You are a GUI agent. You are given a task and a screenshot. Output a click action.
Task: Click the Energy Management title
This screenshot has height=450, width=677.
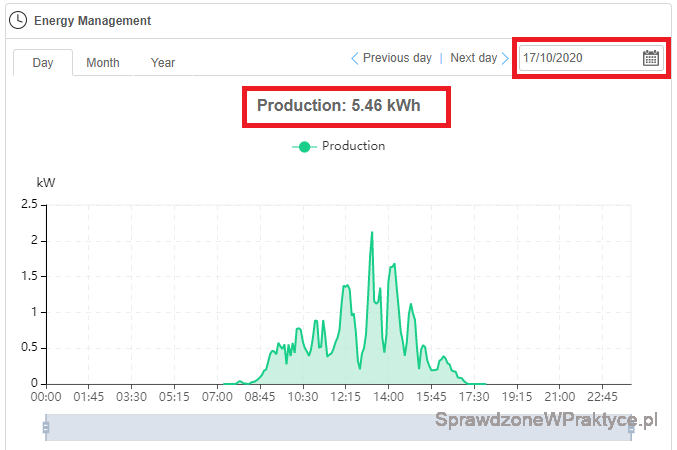tap(92, 21)
